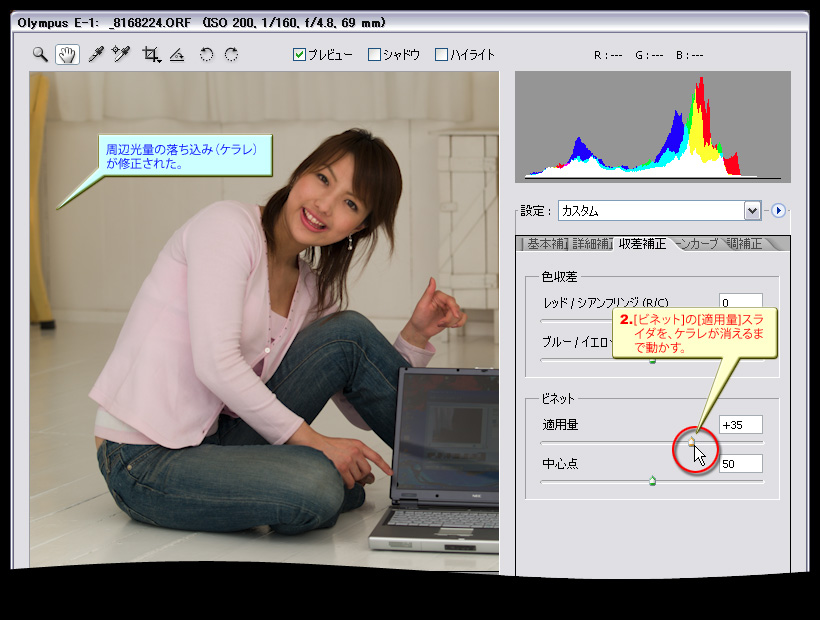Pick the White Balance eyedropper tool
This screenshot has width=820, height=620.
tap(96, 54)
